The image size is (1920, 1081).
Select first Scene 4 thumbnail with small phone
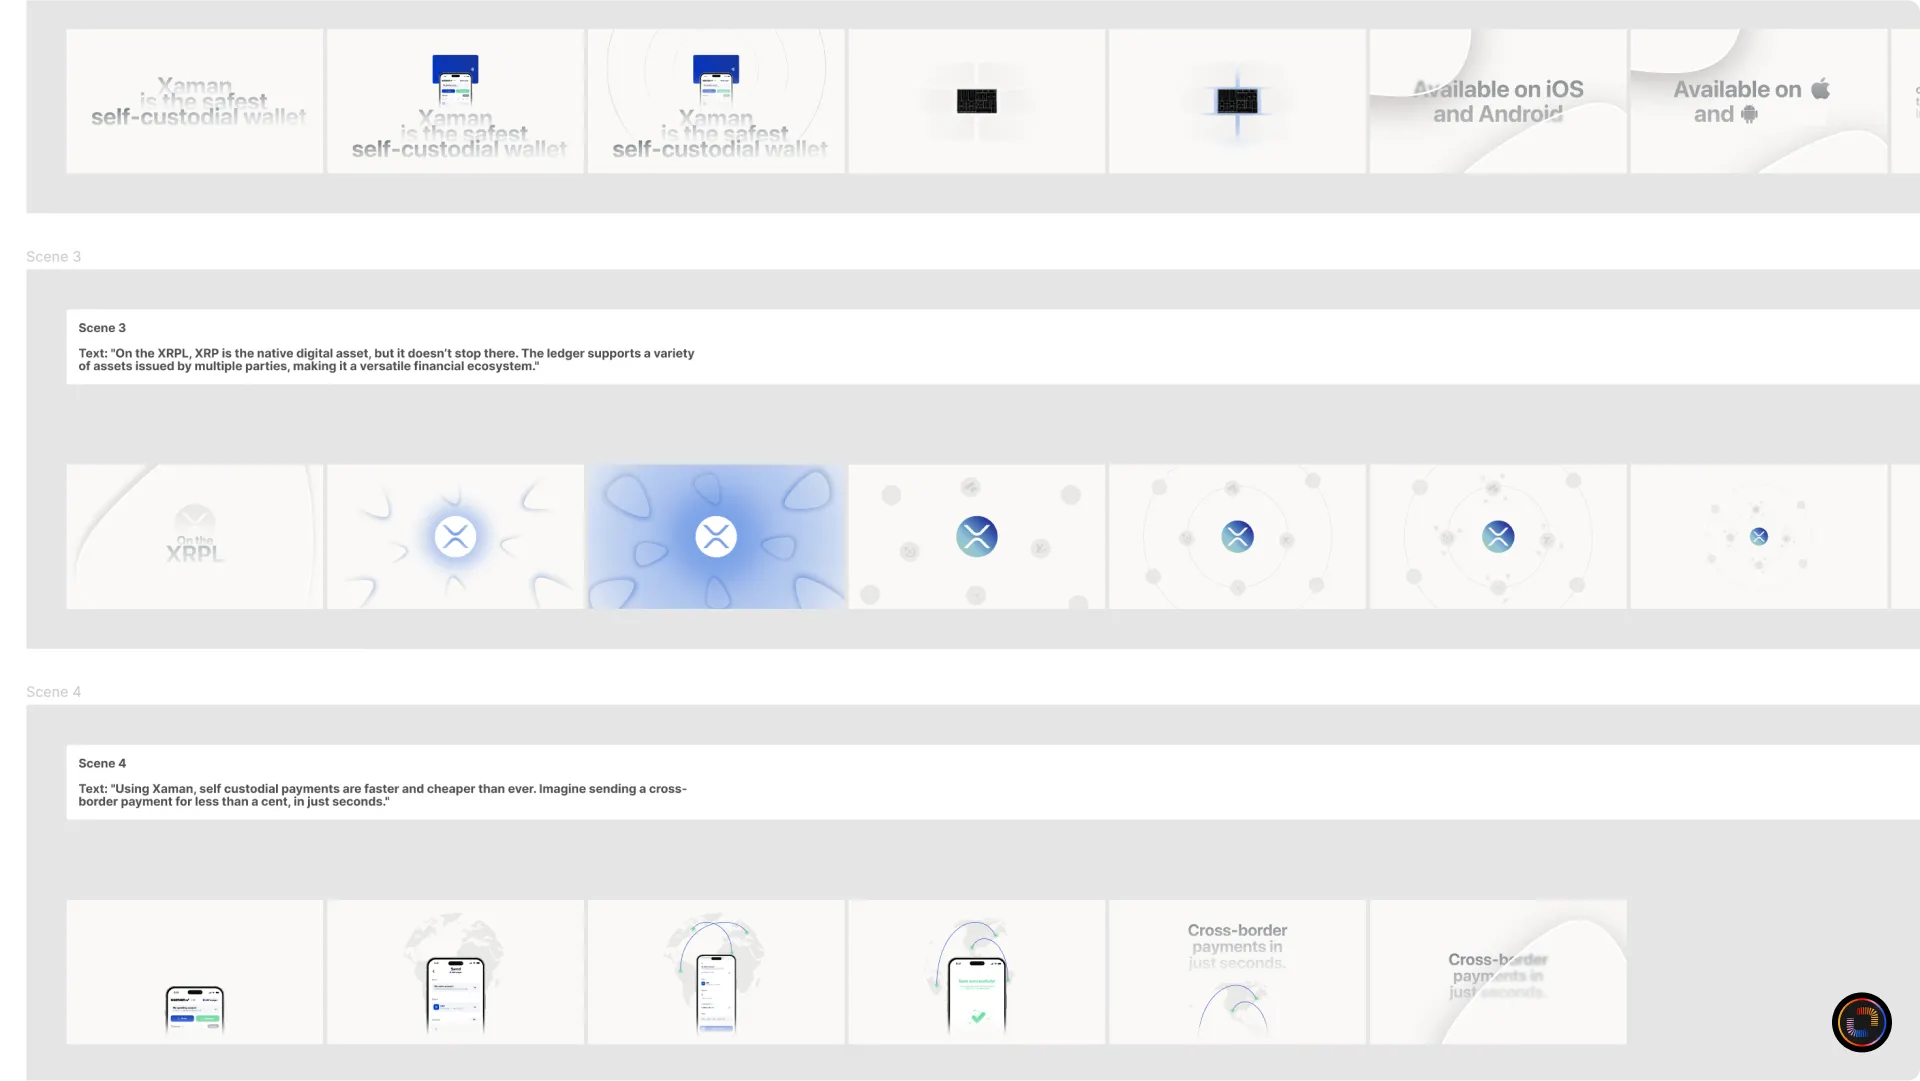tap(195, 972)
